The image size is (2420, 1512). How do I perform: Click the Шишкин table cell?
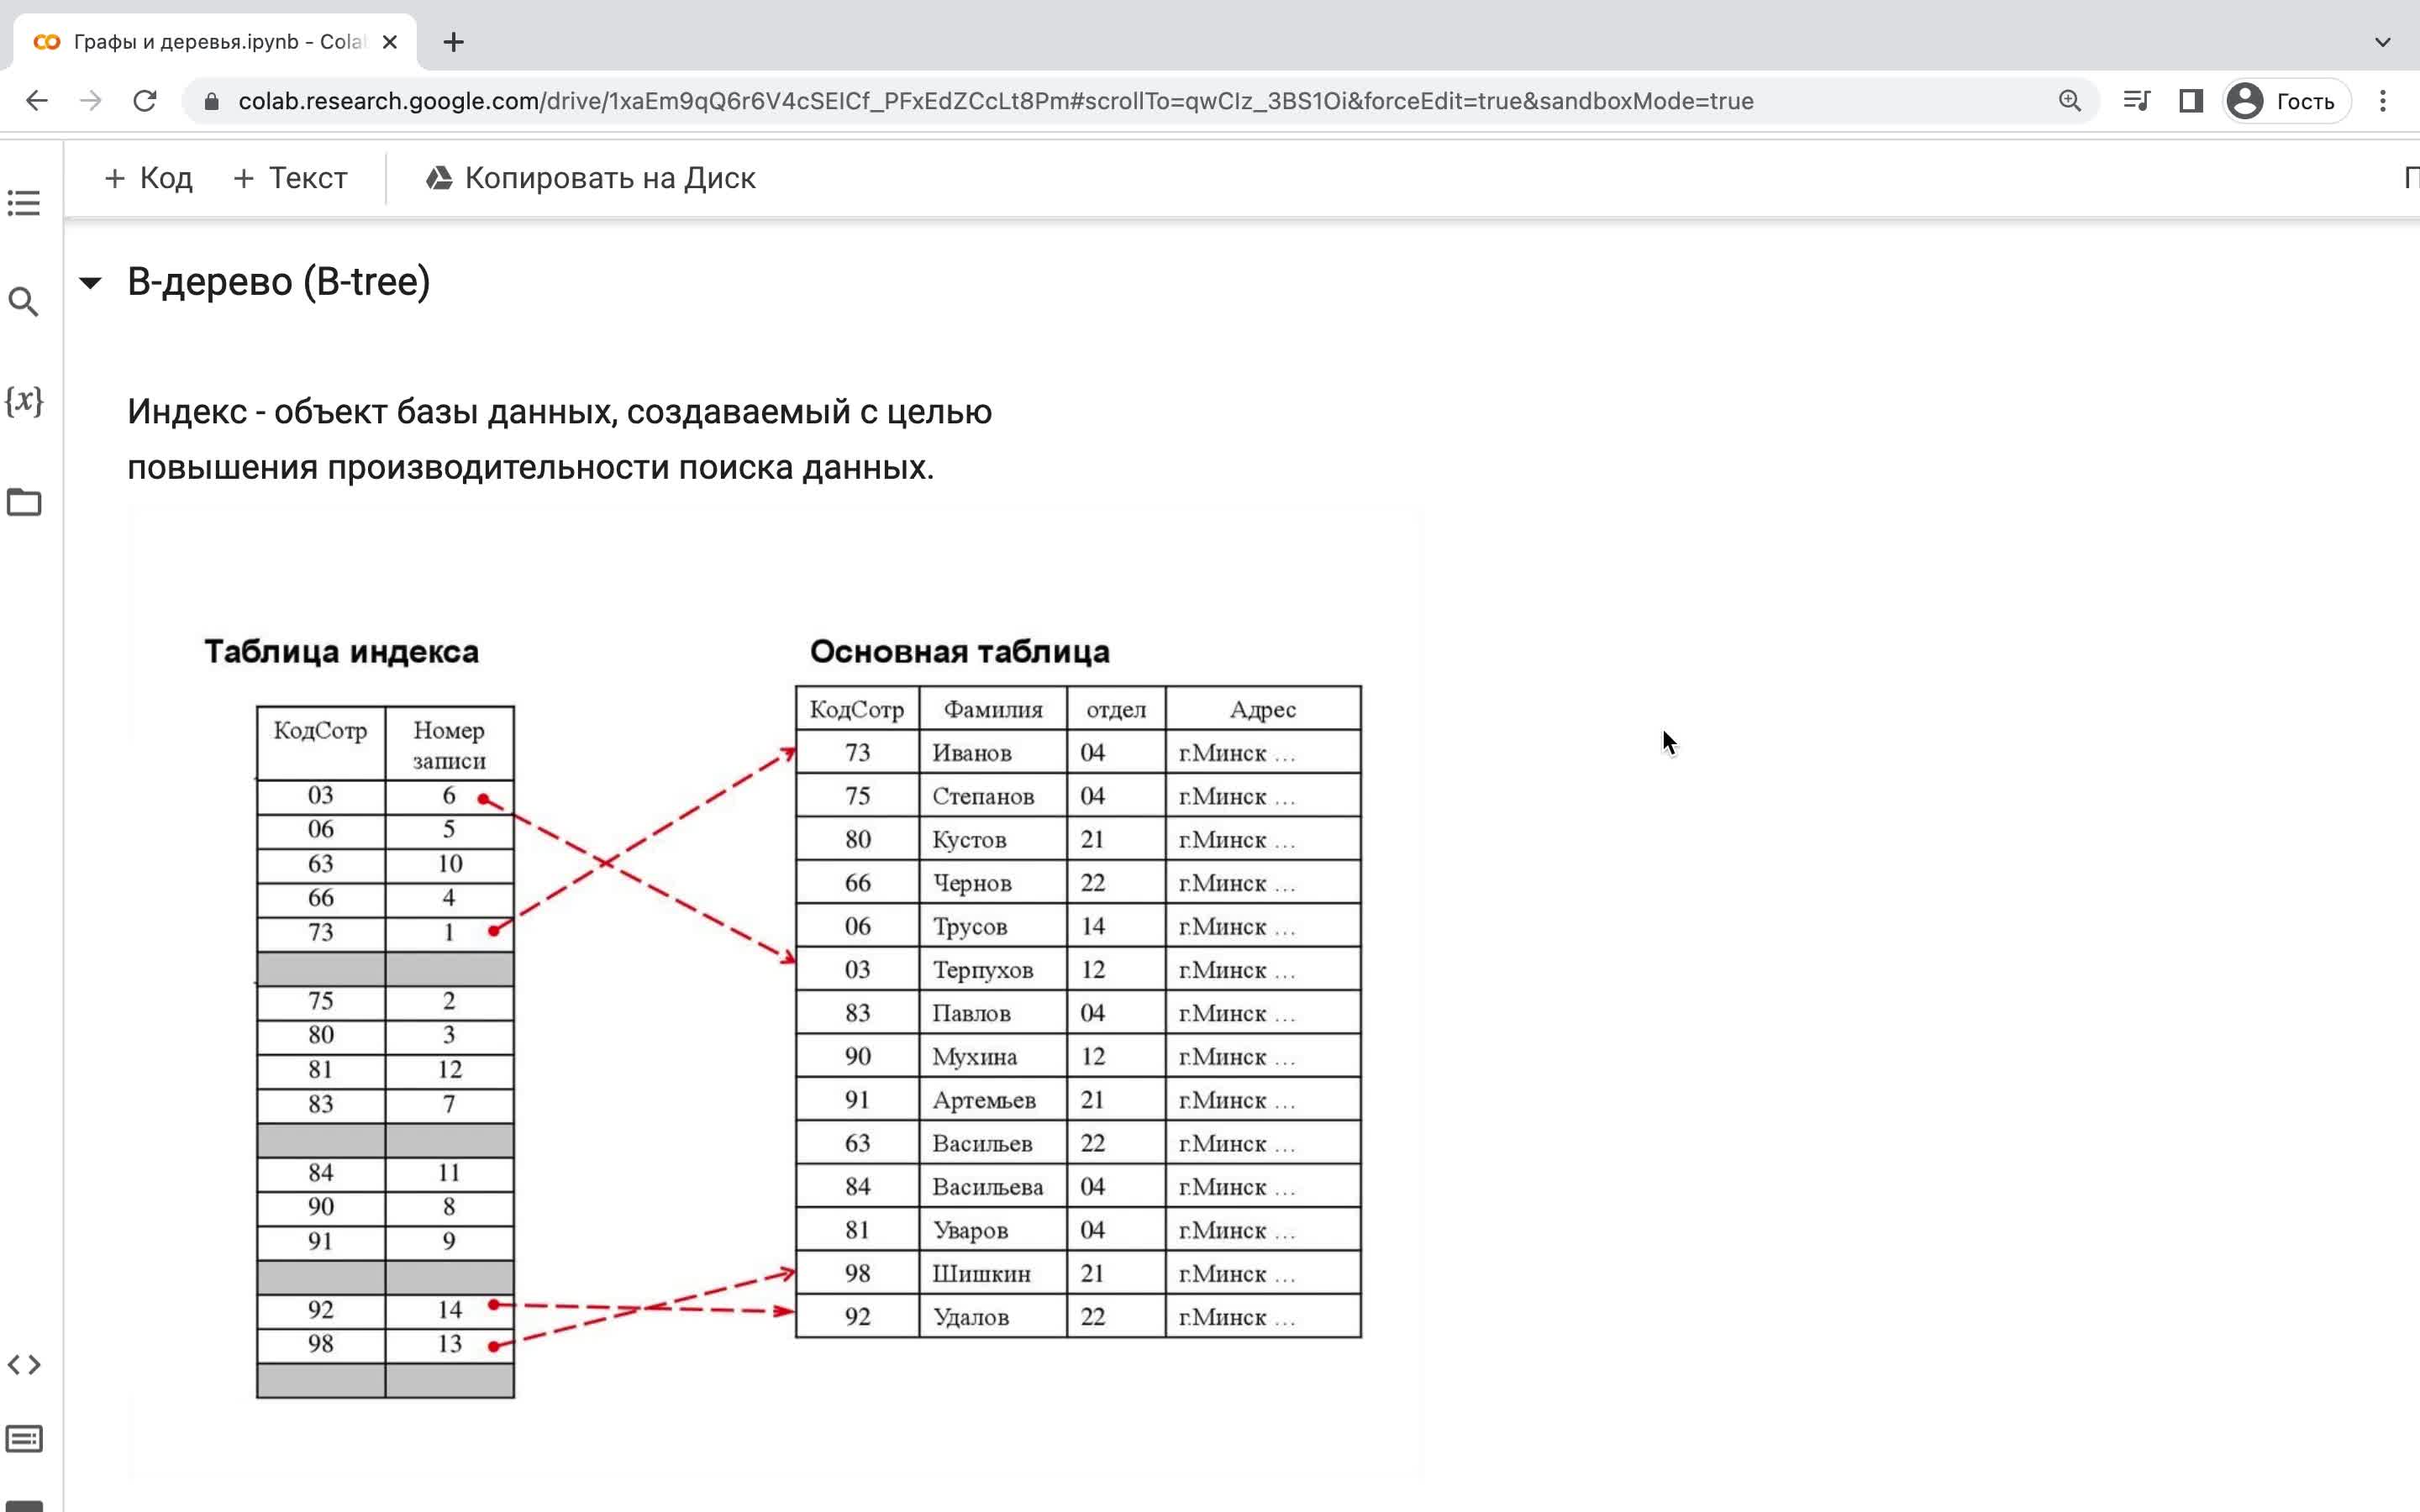coord(993,1273)
